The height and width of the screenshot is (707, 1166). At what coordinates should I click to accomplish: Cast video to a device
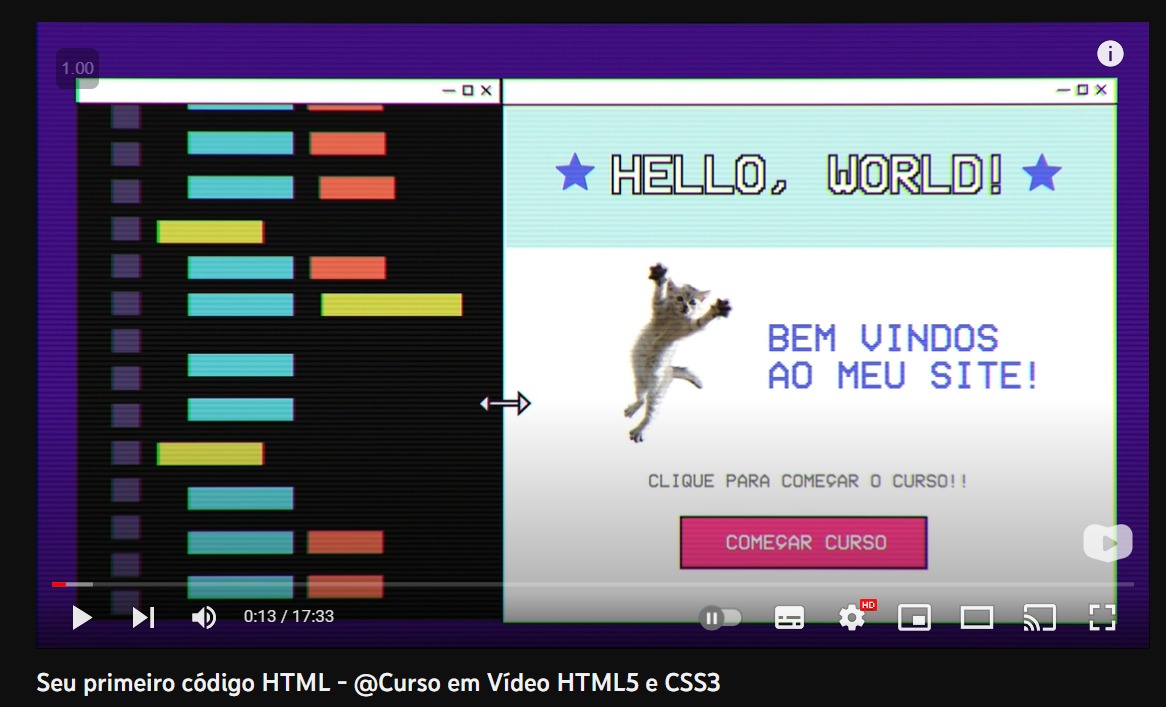[x=1040, y=618]
